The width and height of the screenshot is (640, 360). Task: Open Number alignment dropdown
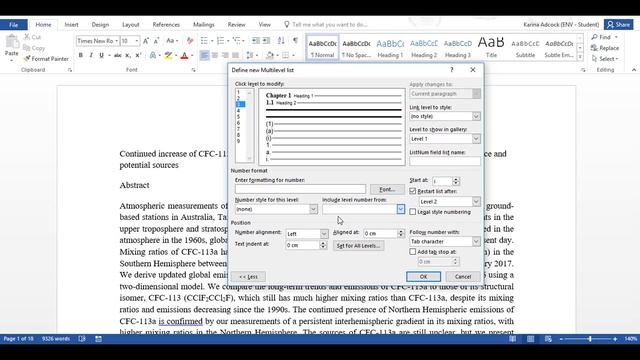(324, 234)
